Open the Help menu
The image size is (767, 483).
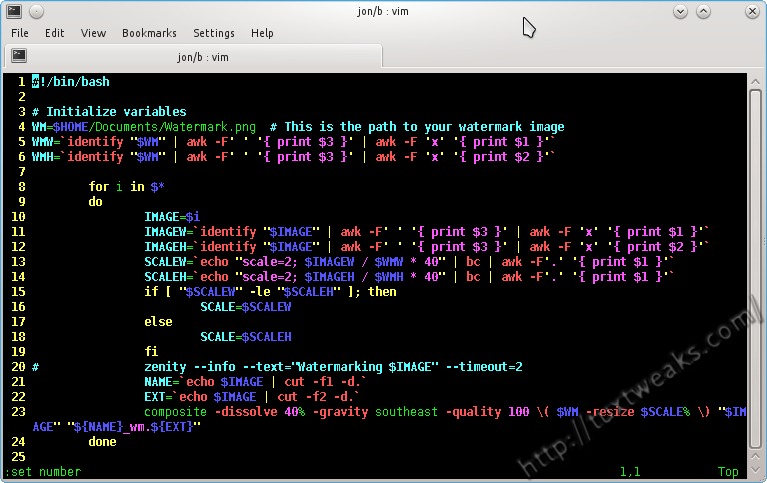click(x=262, y=33)
